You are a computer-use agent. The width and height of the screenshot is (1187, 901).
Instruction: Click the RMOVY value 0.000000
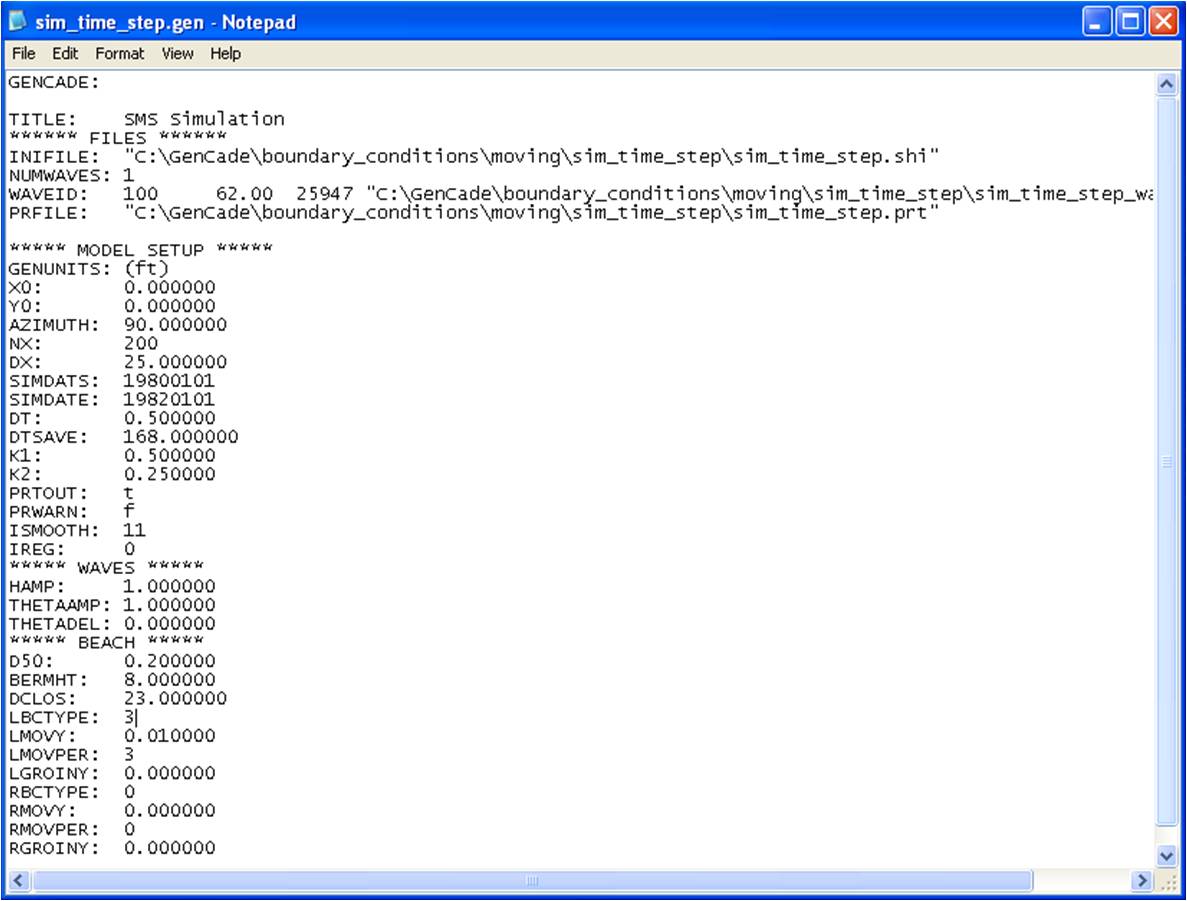[x=170, y=810]
